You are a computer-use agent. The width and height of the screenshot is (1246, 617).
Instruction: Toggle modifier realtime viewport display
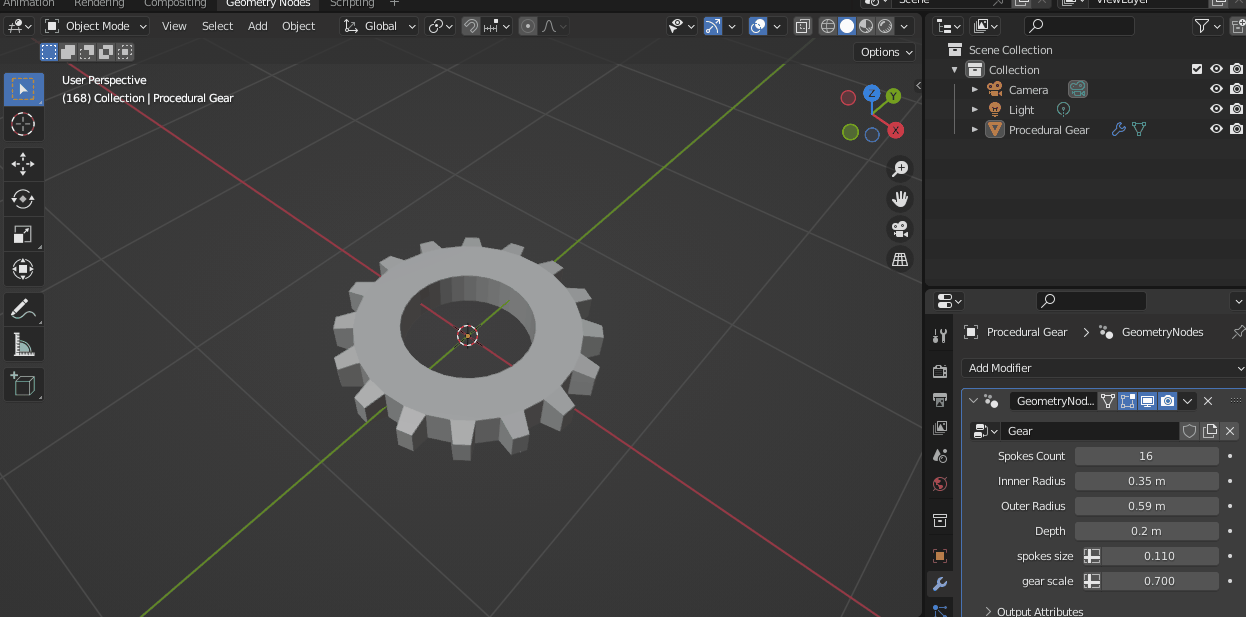click(x=1148, y=401)
